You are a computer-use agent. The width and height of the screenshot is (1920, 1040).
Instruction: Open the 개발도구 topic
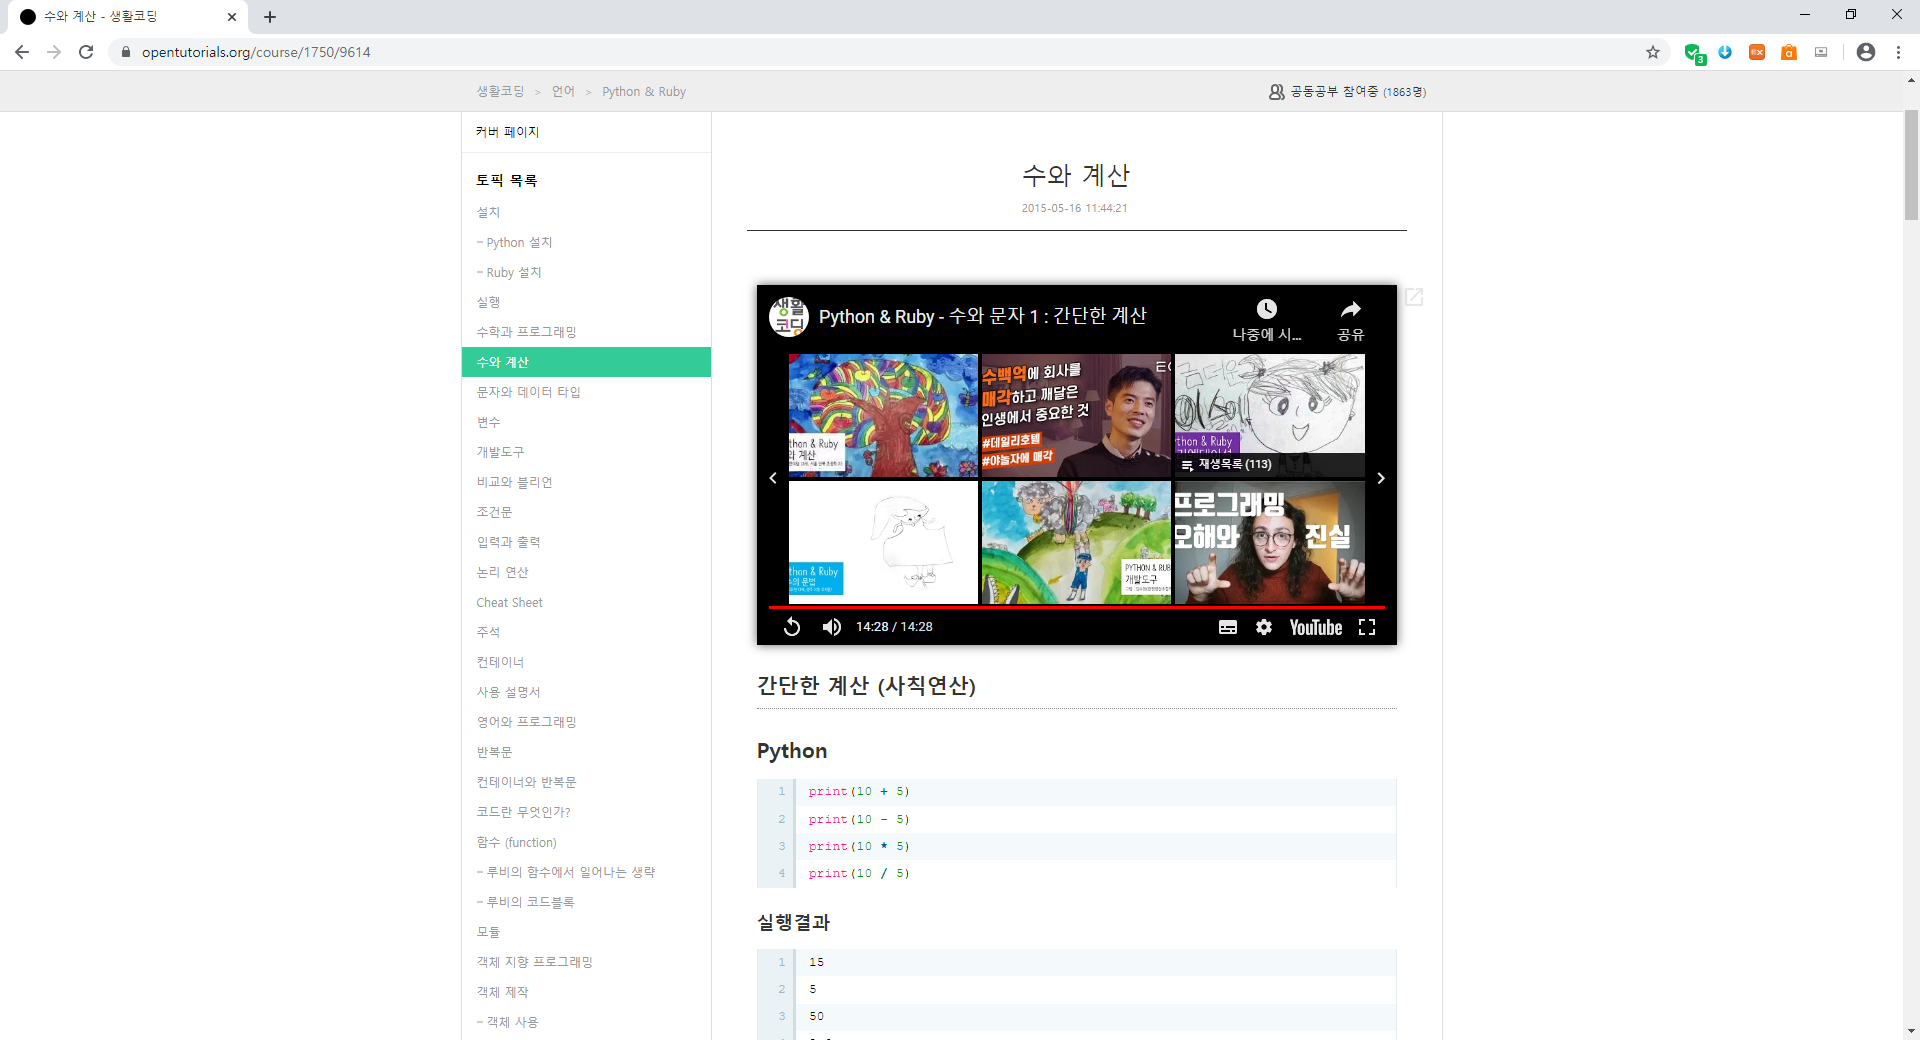coord(500,452)
